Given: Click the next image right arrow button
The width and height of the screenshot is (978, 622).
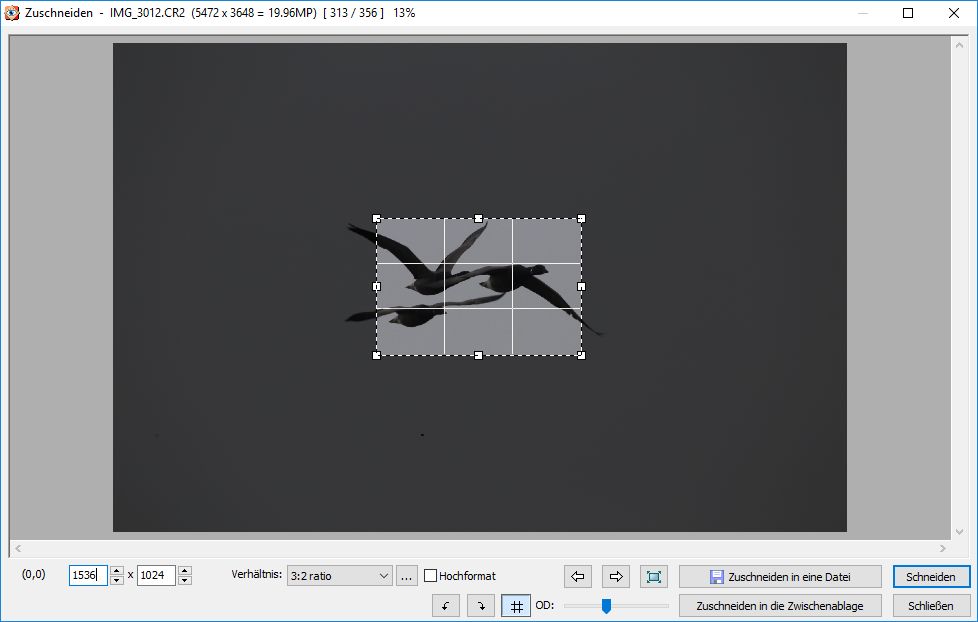Looking at the screenshot, I should (616, 576).
